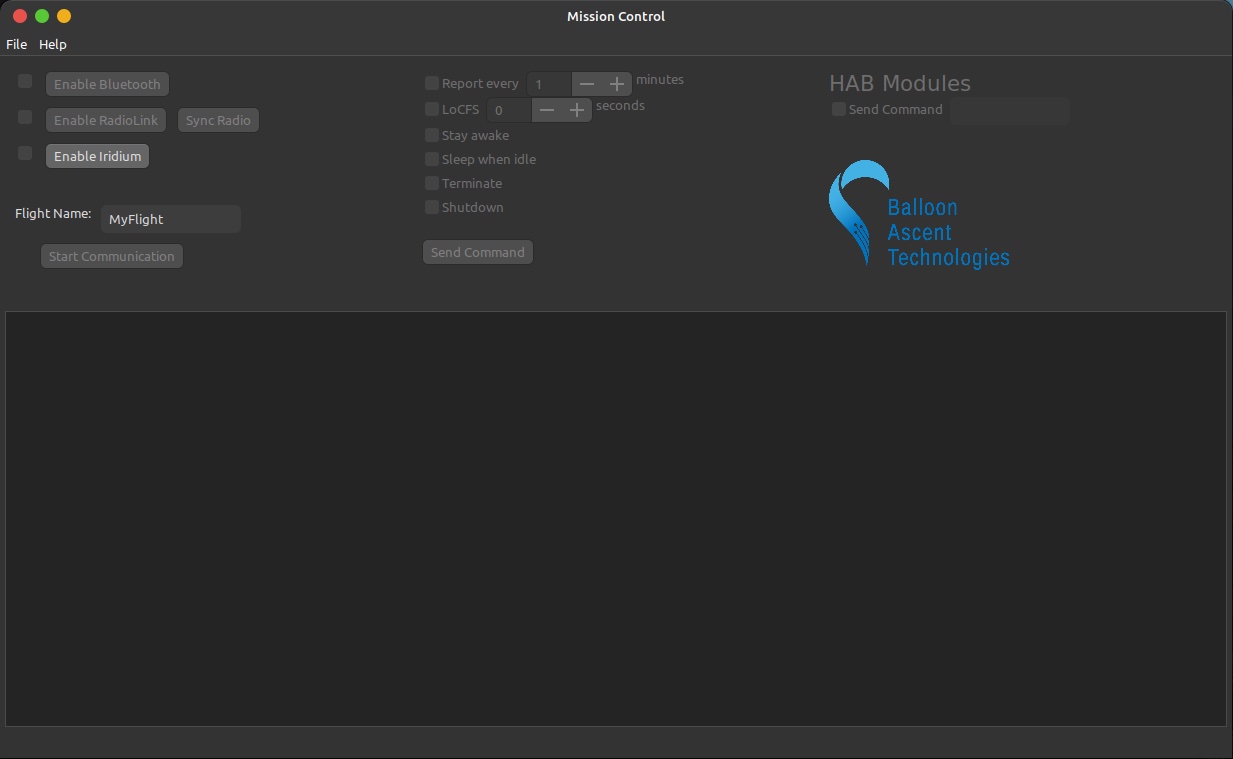Open the File menu
This screenshot has height=759, width=1233.
click(x=16, y=44)
